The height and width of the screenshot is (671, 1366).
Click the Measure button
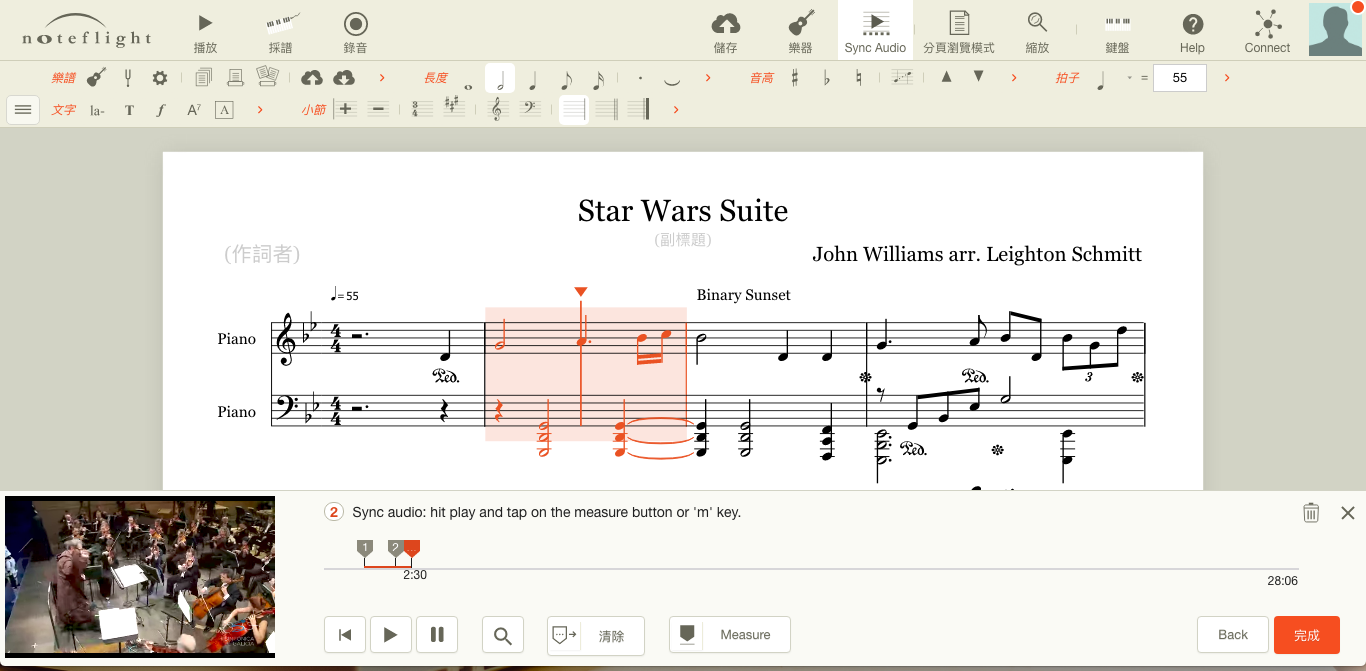point(730,635)
